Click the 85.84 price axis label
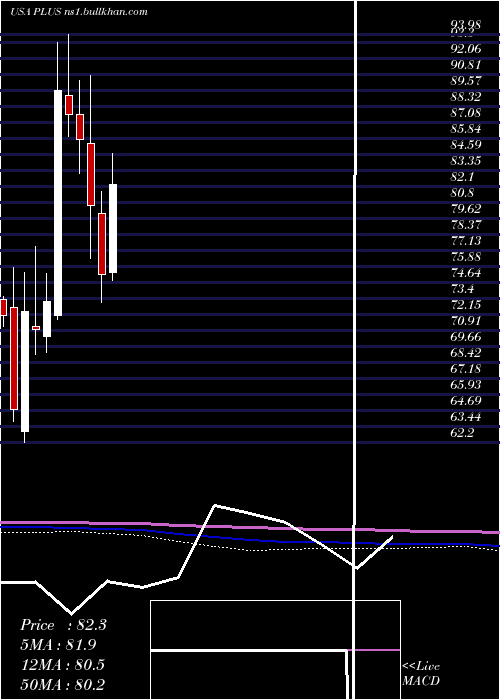The height and width of the screenshot is (700, 500). (x=466, y=129)
